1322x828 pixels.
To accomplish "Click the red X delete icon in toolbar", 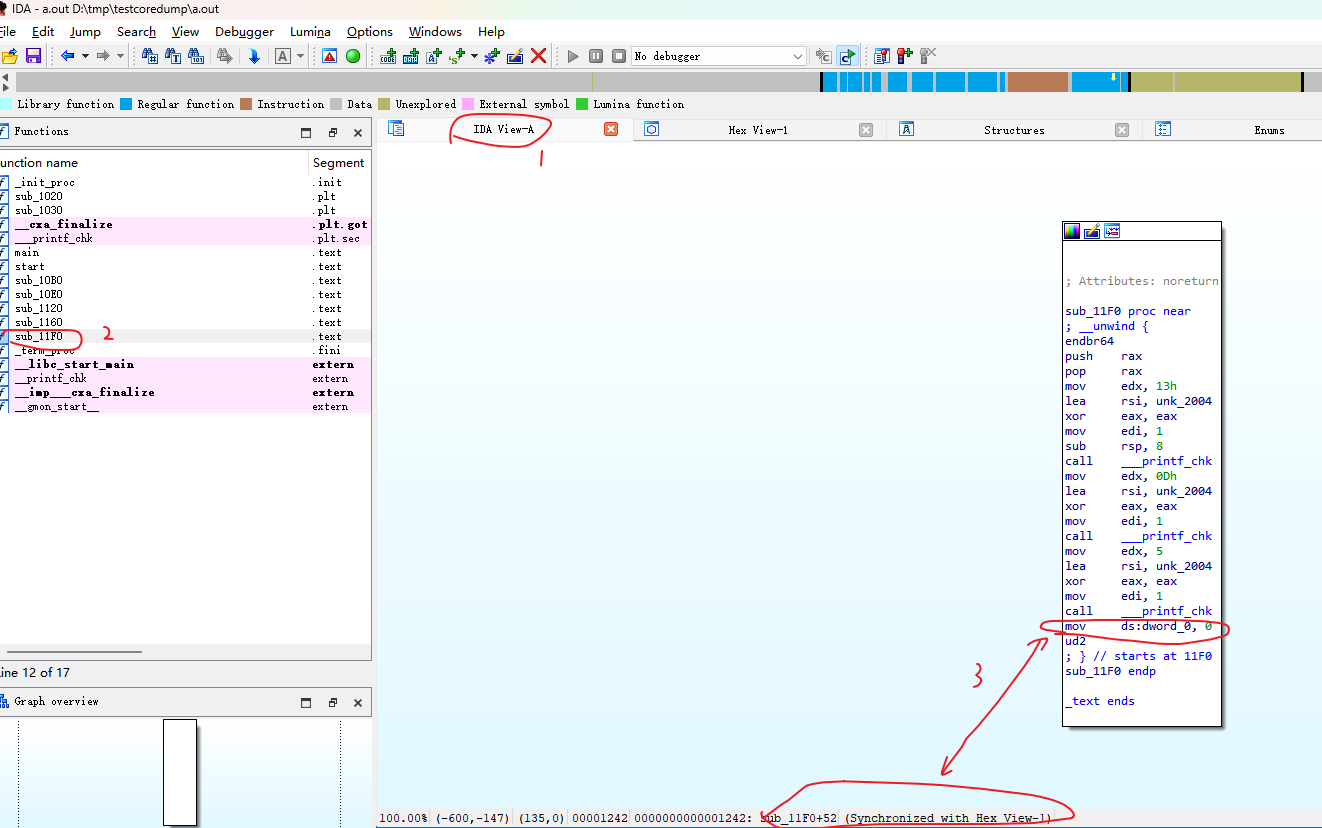I will 538,56.
